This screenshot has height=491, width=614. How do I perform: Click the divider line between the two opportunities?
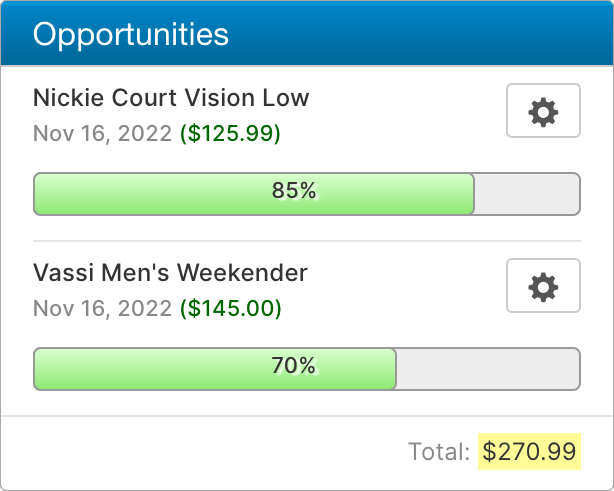(307, 241)
